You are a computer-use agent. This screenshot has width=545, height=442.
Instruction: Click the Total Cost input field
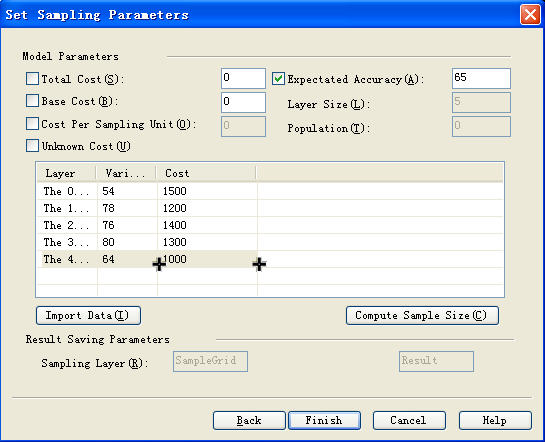(243, 78)
